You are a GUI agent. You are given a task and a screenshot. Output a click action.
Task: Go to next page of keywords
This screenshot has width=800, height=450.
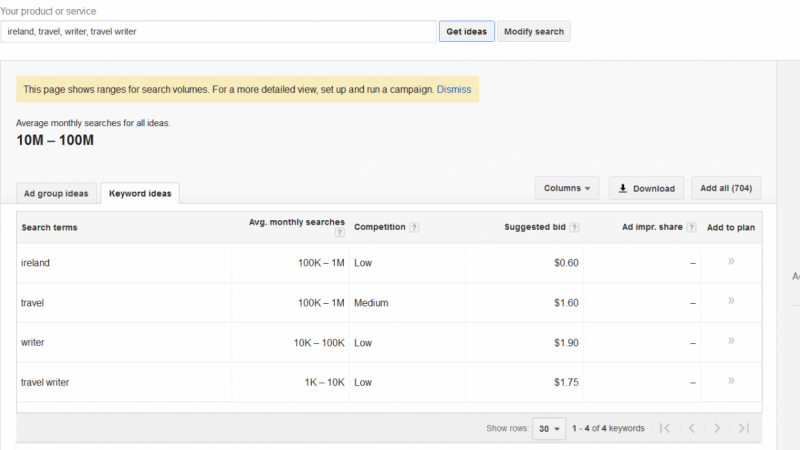coord(717,428)
